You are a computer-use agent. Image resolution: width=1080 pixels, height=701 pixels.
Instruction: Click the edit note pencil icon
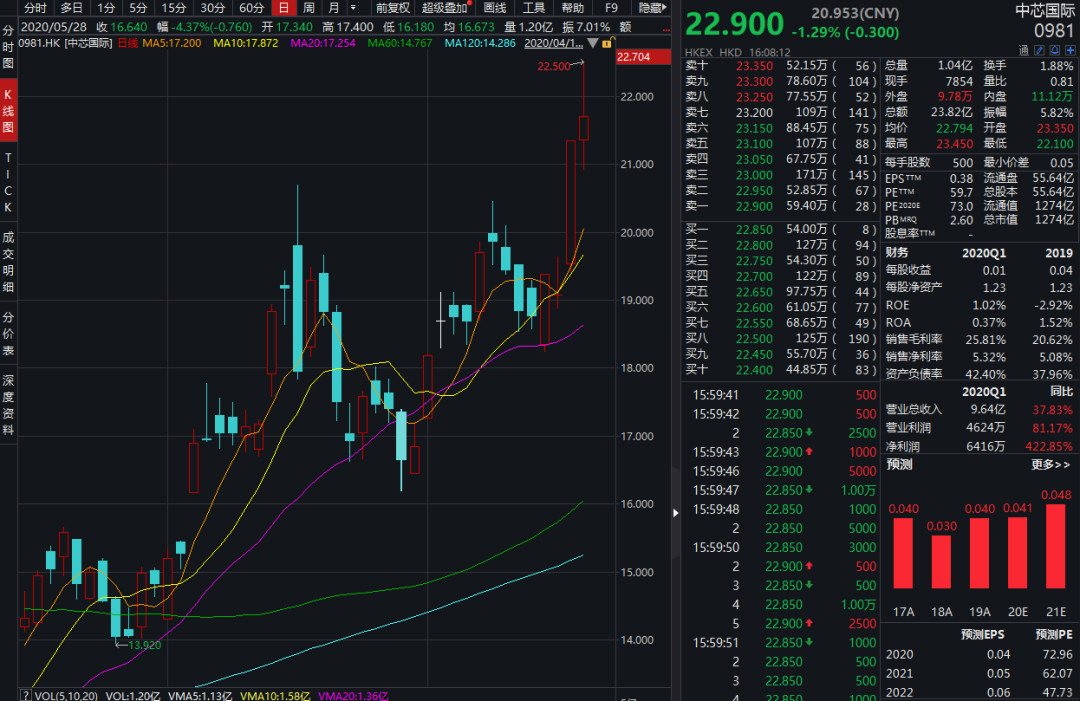pyautogui.click(x=1038, y=49)
